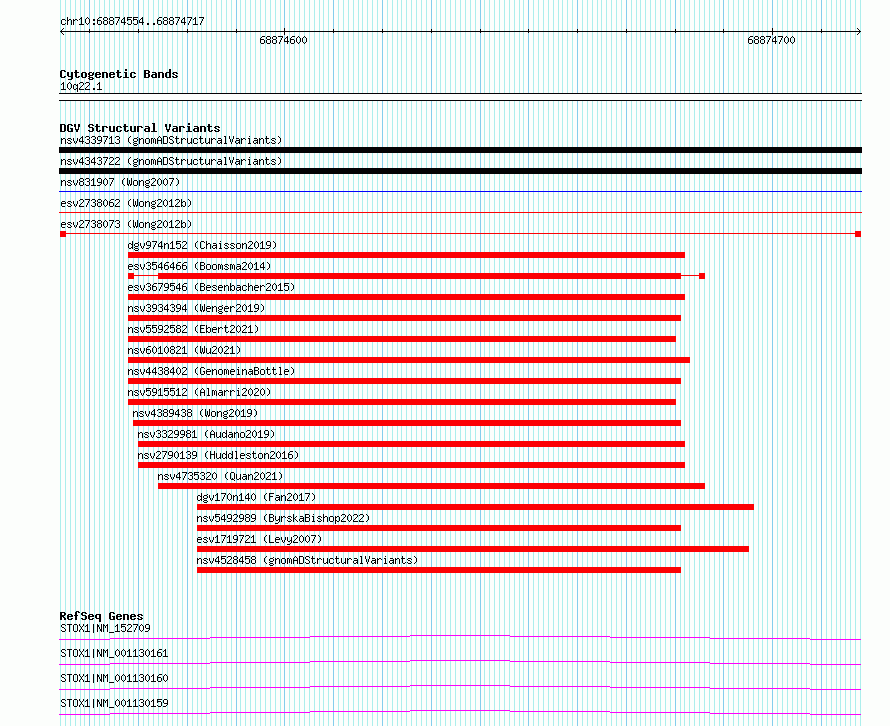The image size is (890, 726).
Task: Click the chr10:68874554..68874717 region label
Action: (x=132, y=21)
